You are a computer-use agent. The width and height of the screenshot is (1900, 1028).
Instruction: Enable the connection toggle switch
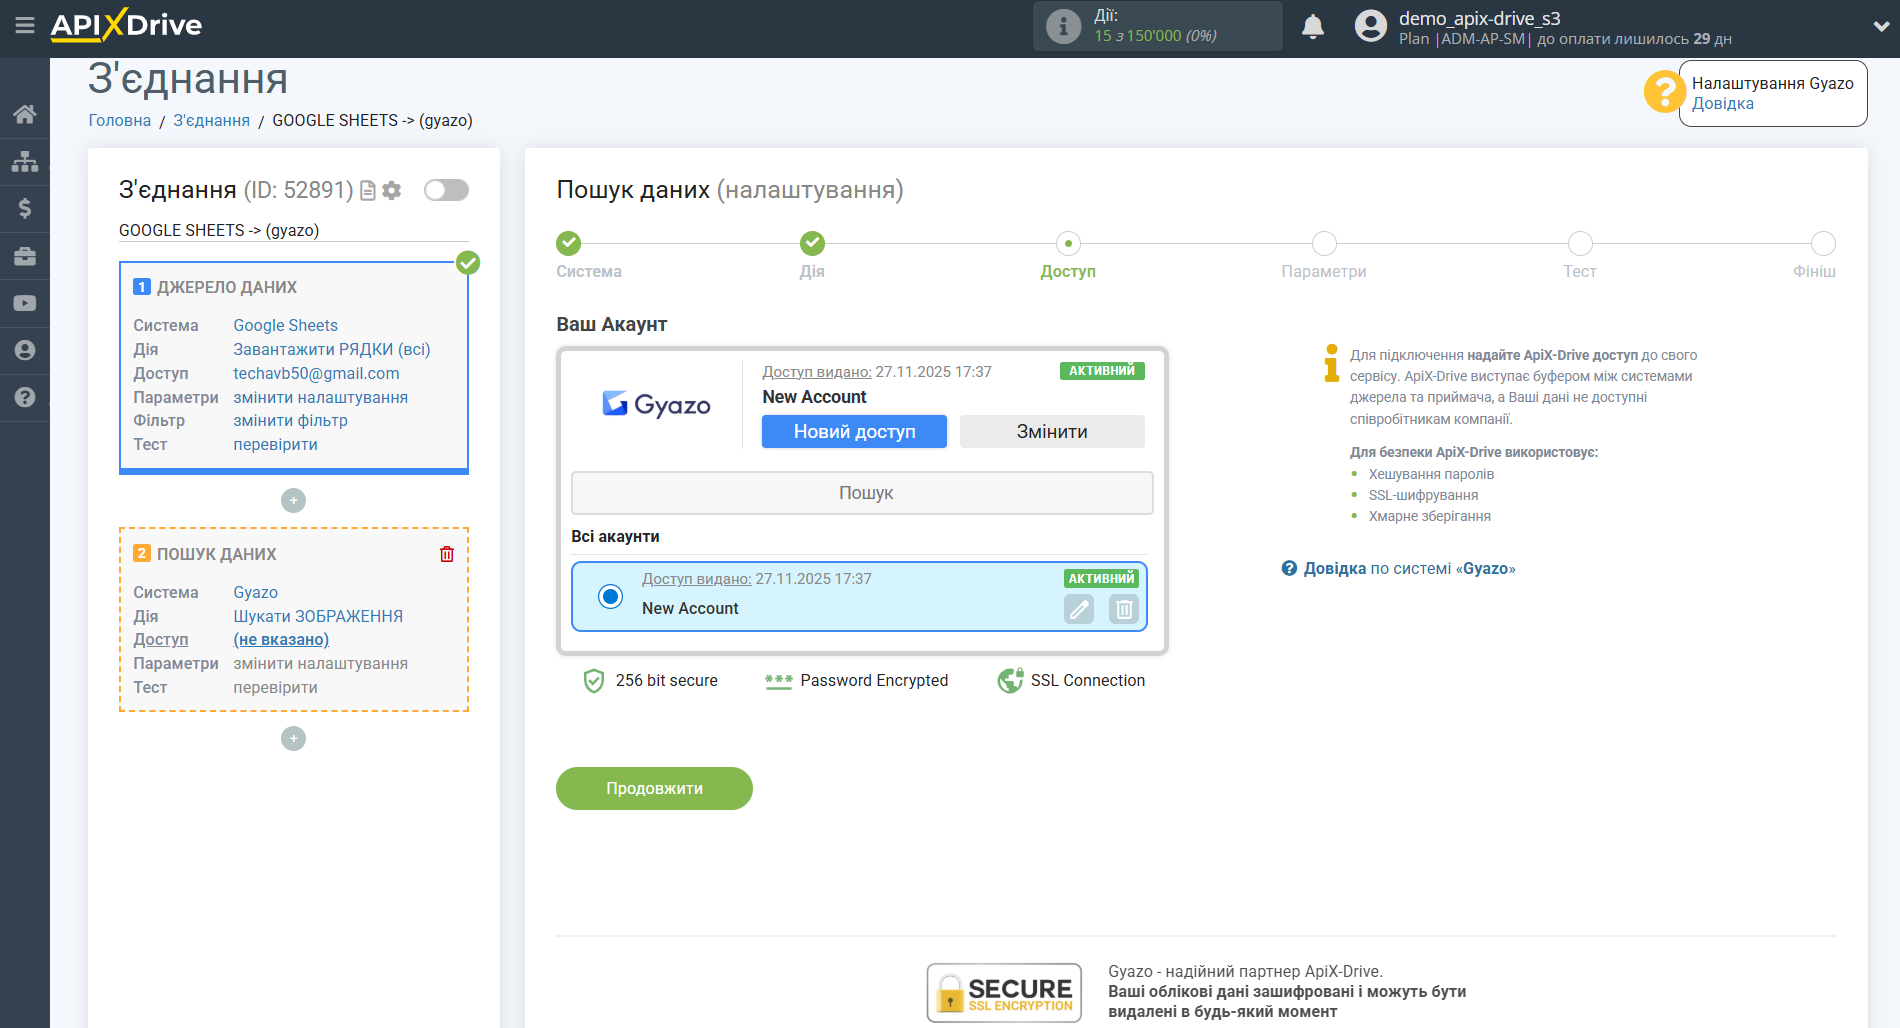pyautogui.click(x=446, y=189)
